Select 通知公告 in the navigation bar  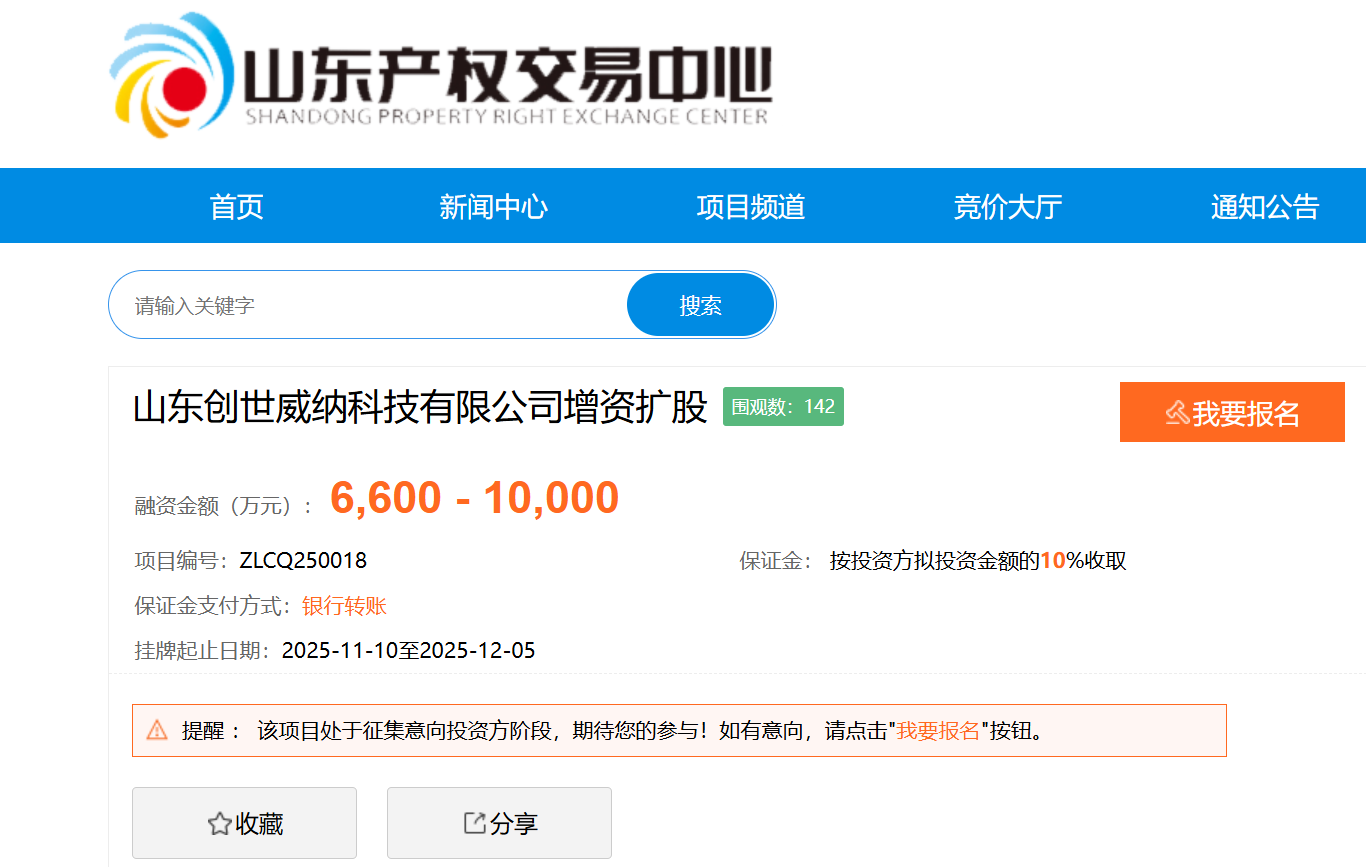1264,207
